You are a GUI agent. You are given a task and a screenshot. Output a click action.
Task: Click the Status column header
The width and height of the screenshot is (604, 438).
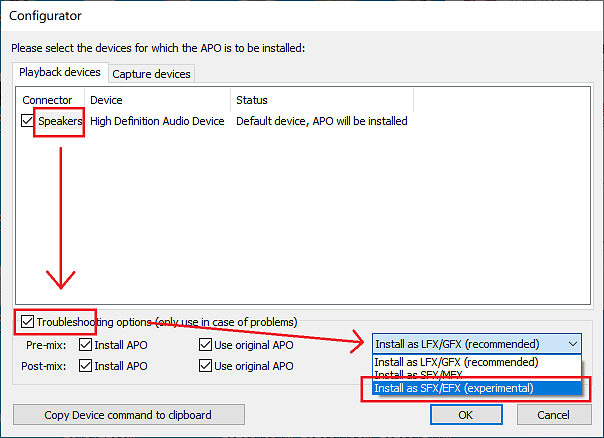point(252,100)
